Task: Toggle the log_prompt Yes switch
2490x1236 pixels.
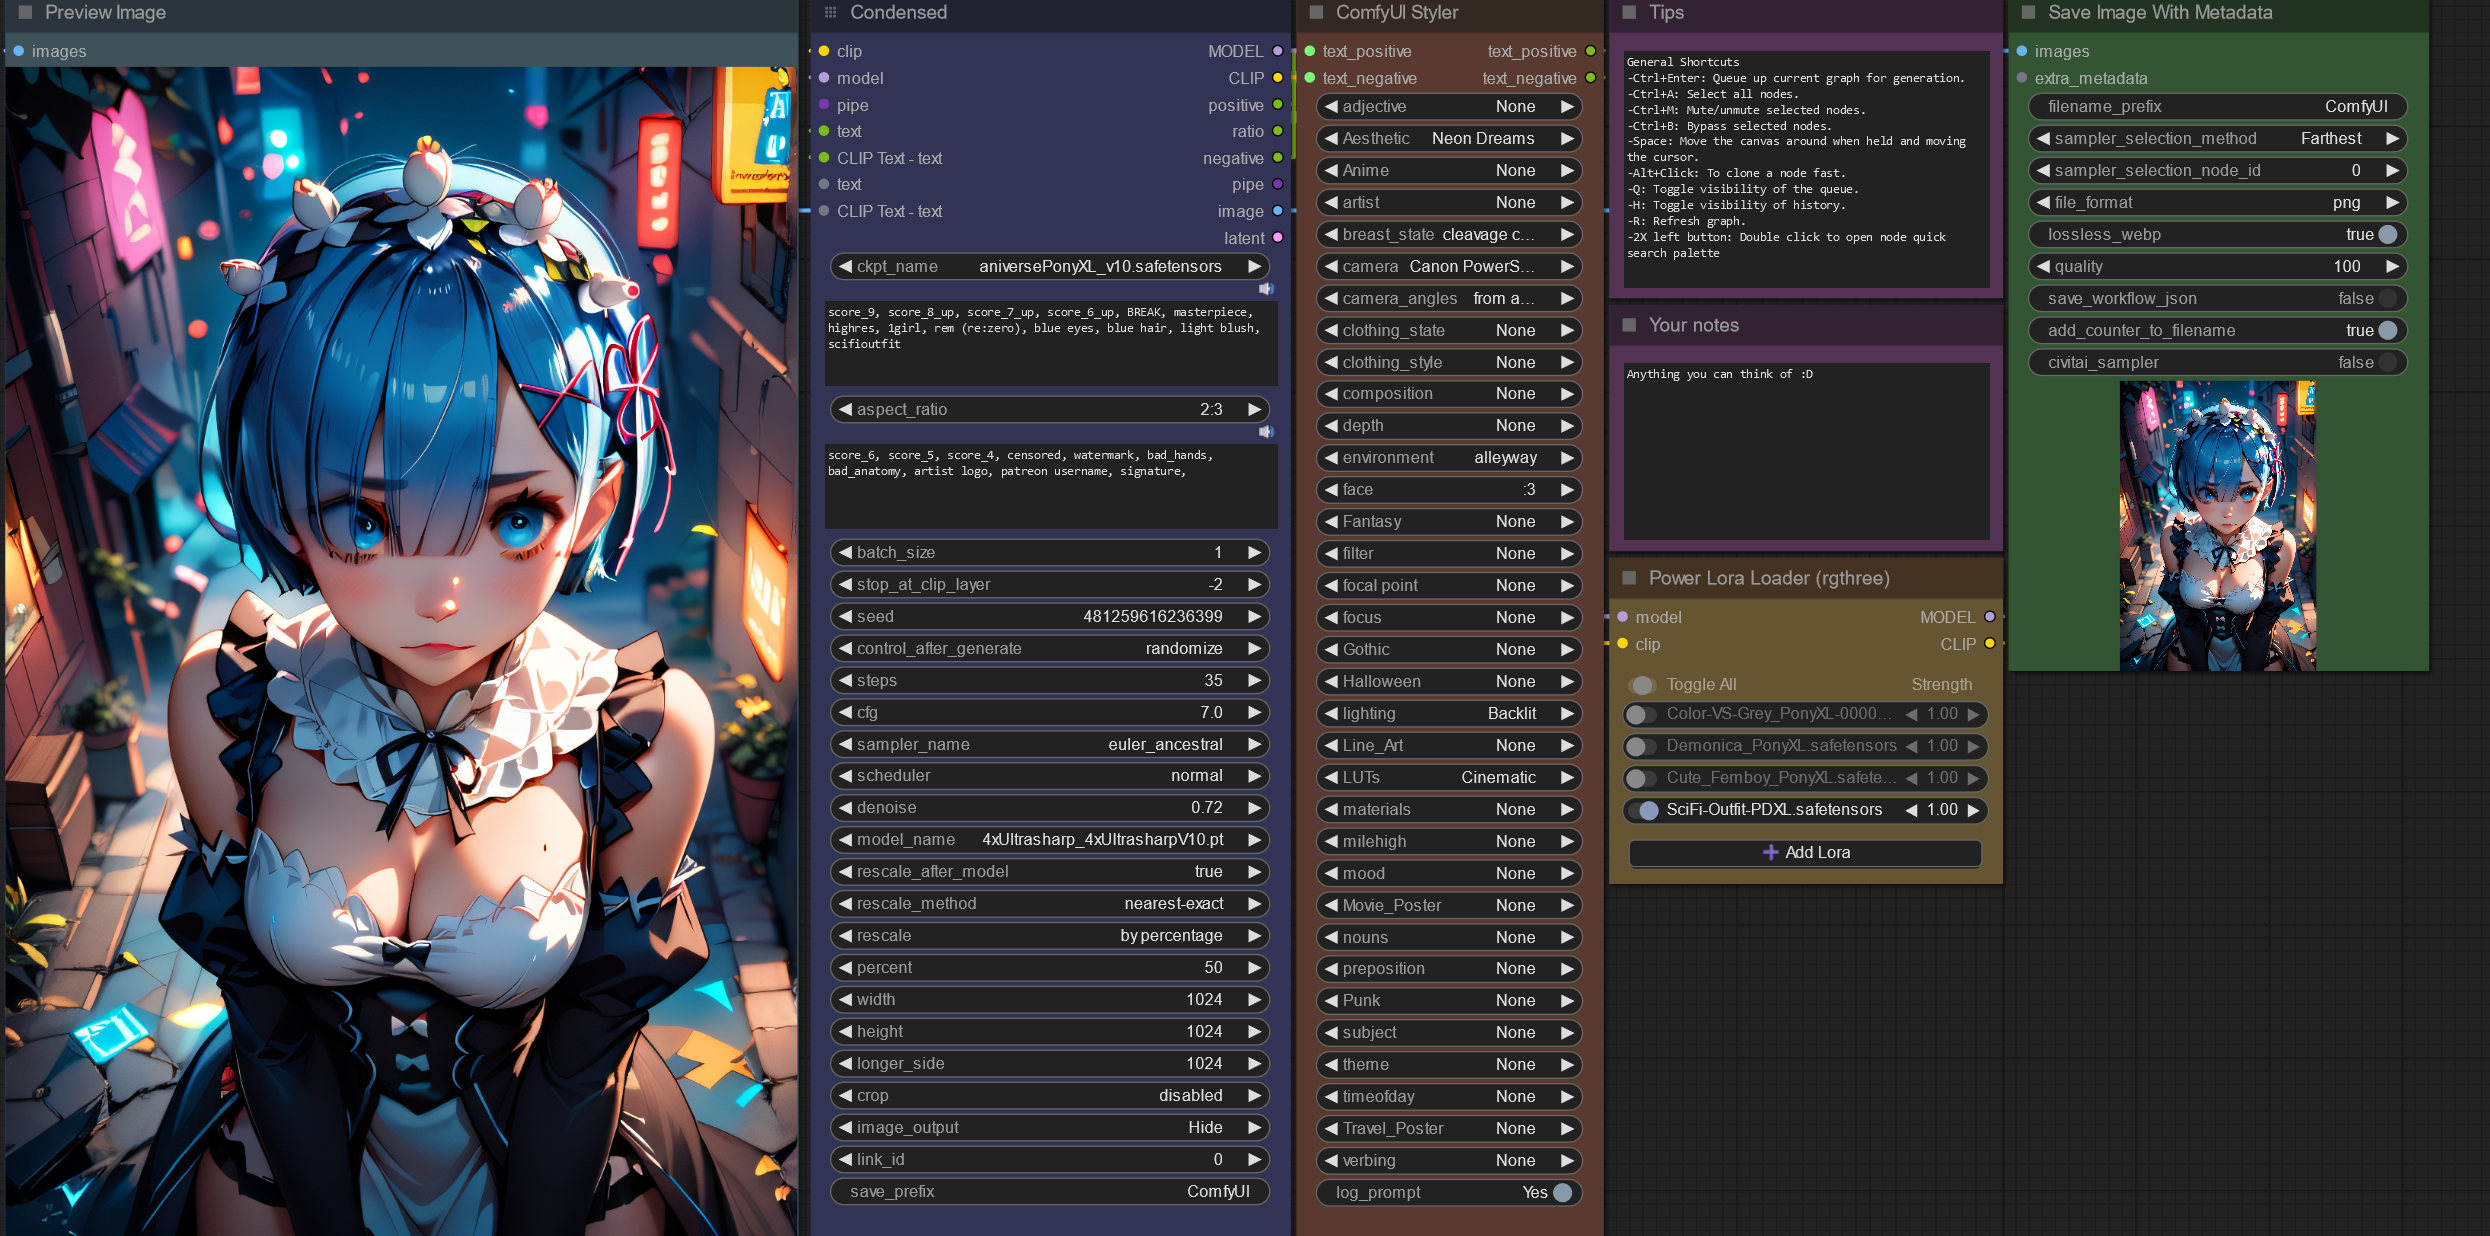Action: [1562, 1192]
